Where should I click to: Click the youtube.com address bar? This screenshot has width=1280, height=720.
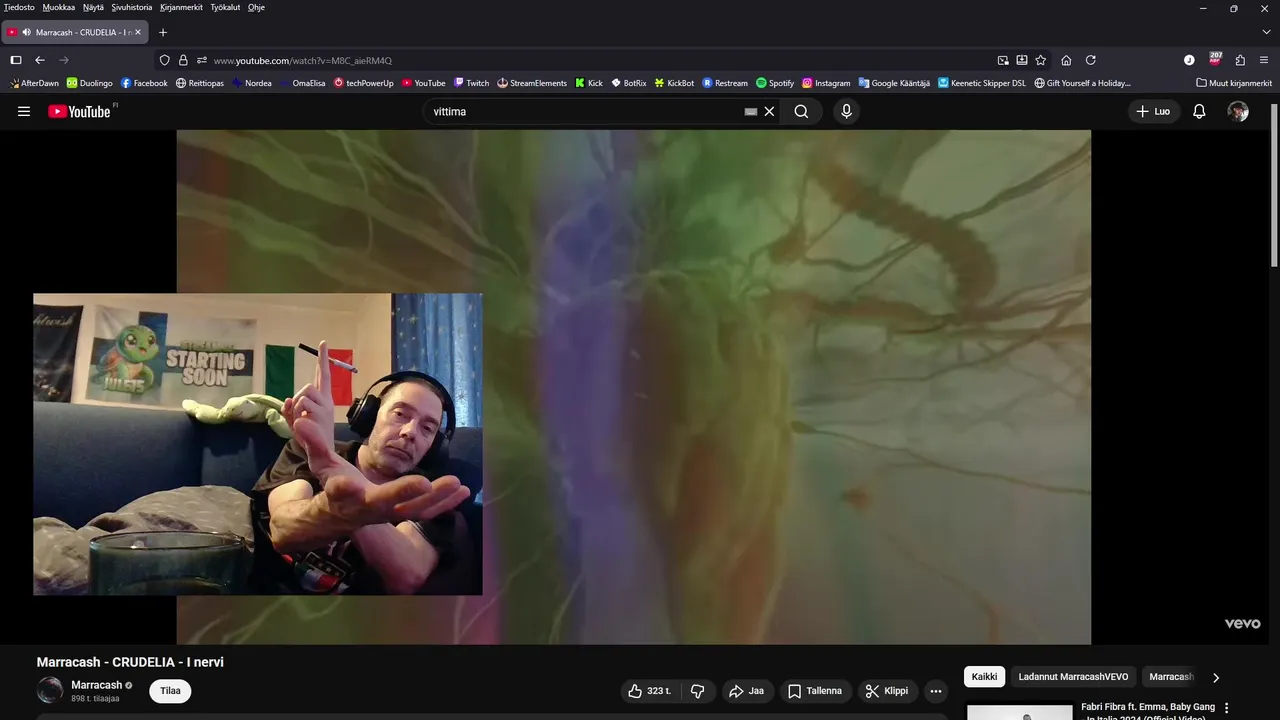point(600,60)
